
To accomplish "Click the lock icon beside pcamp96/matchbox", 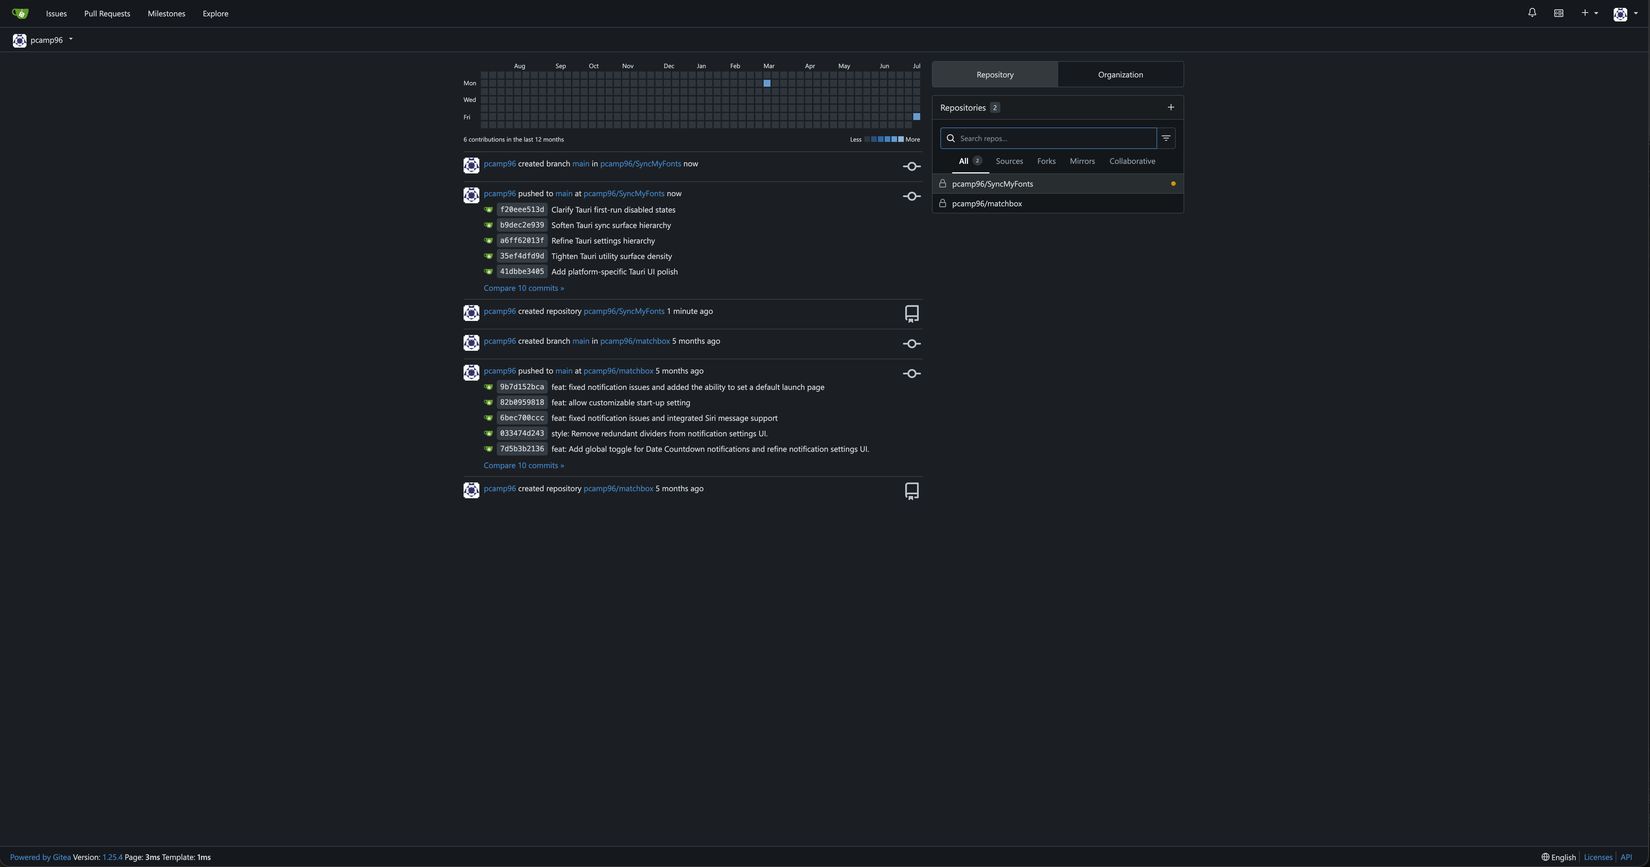I will [942, 204].
